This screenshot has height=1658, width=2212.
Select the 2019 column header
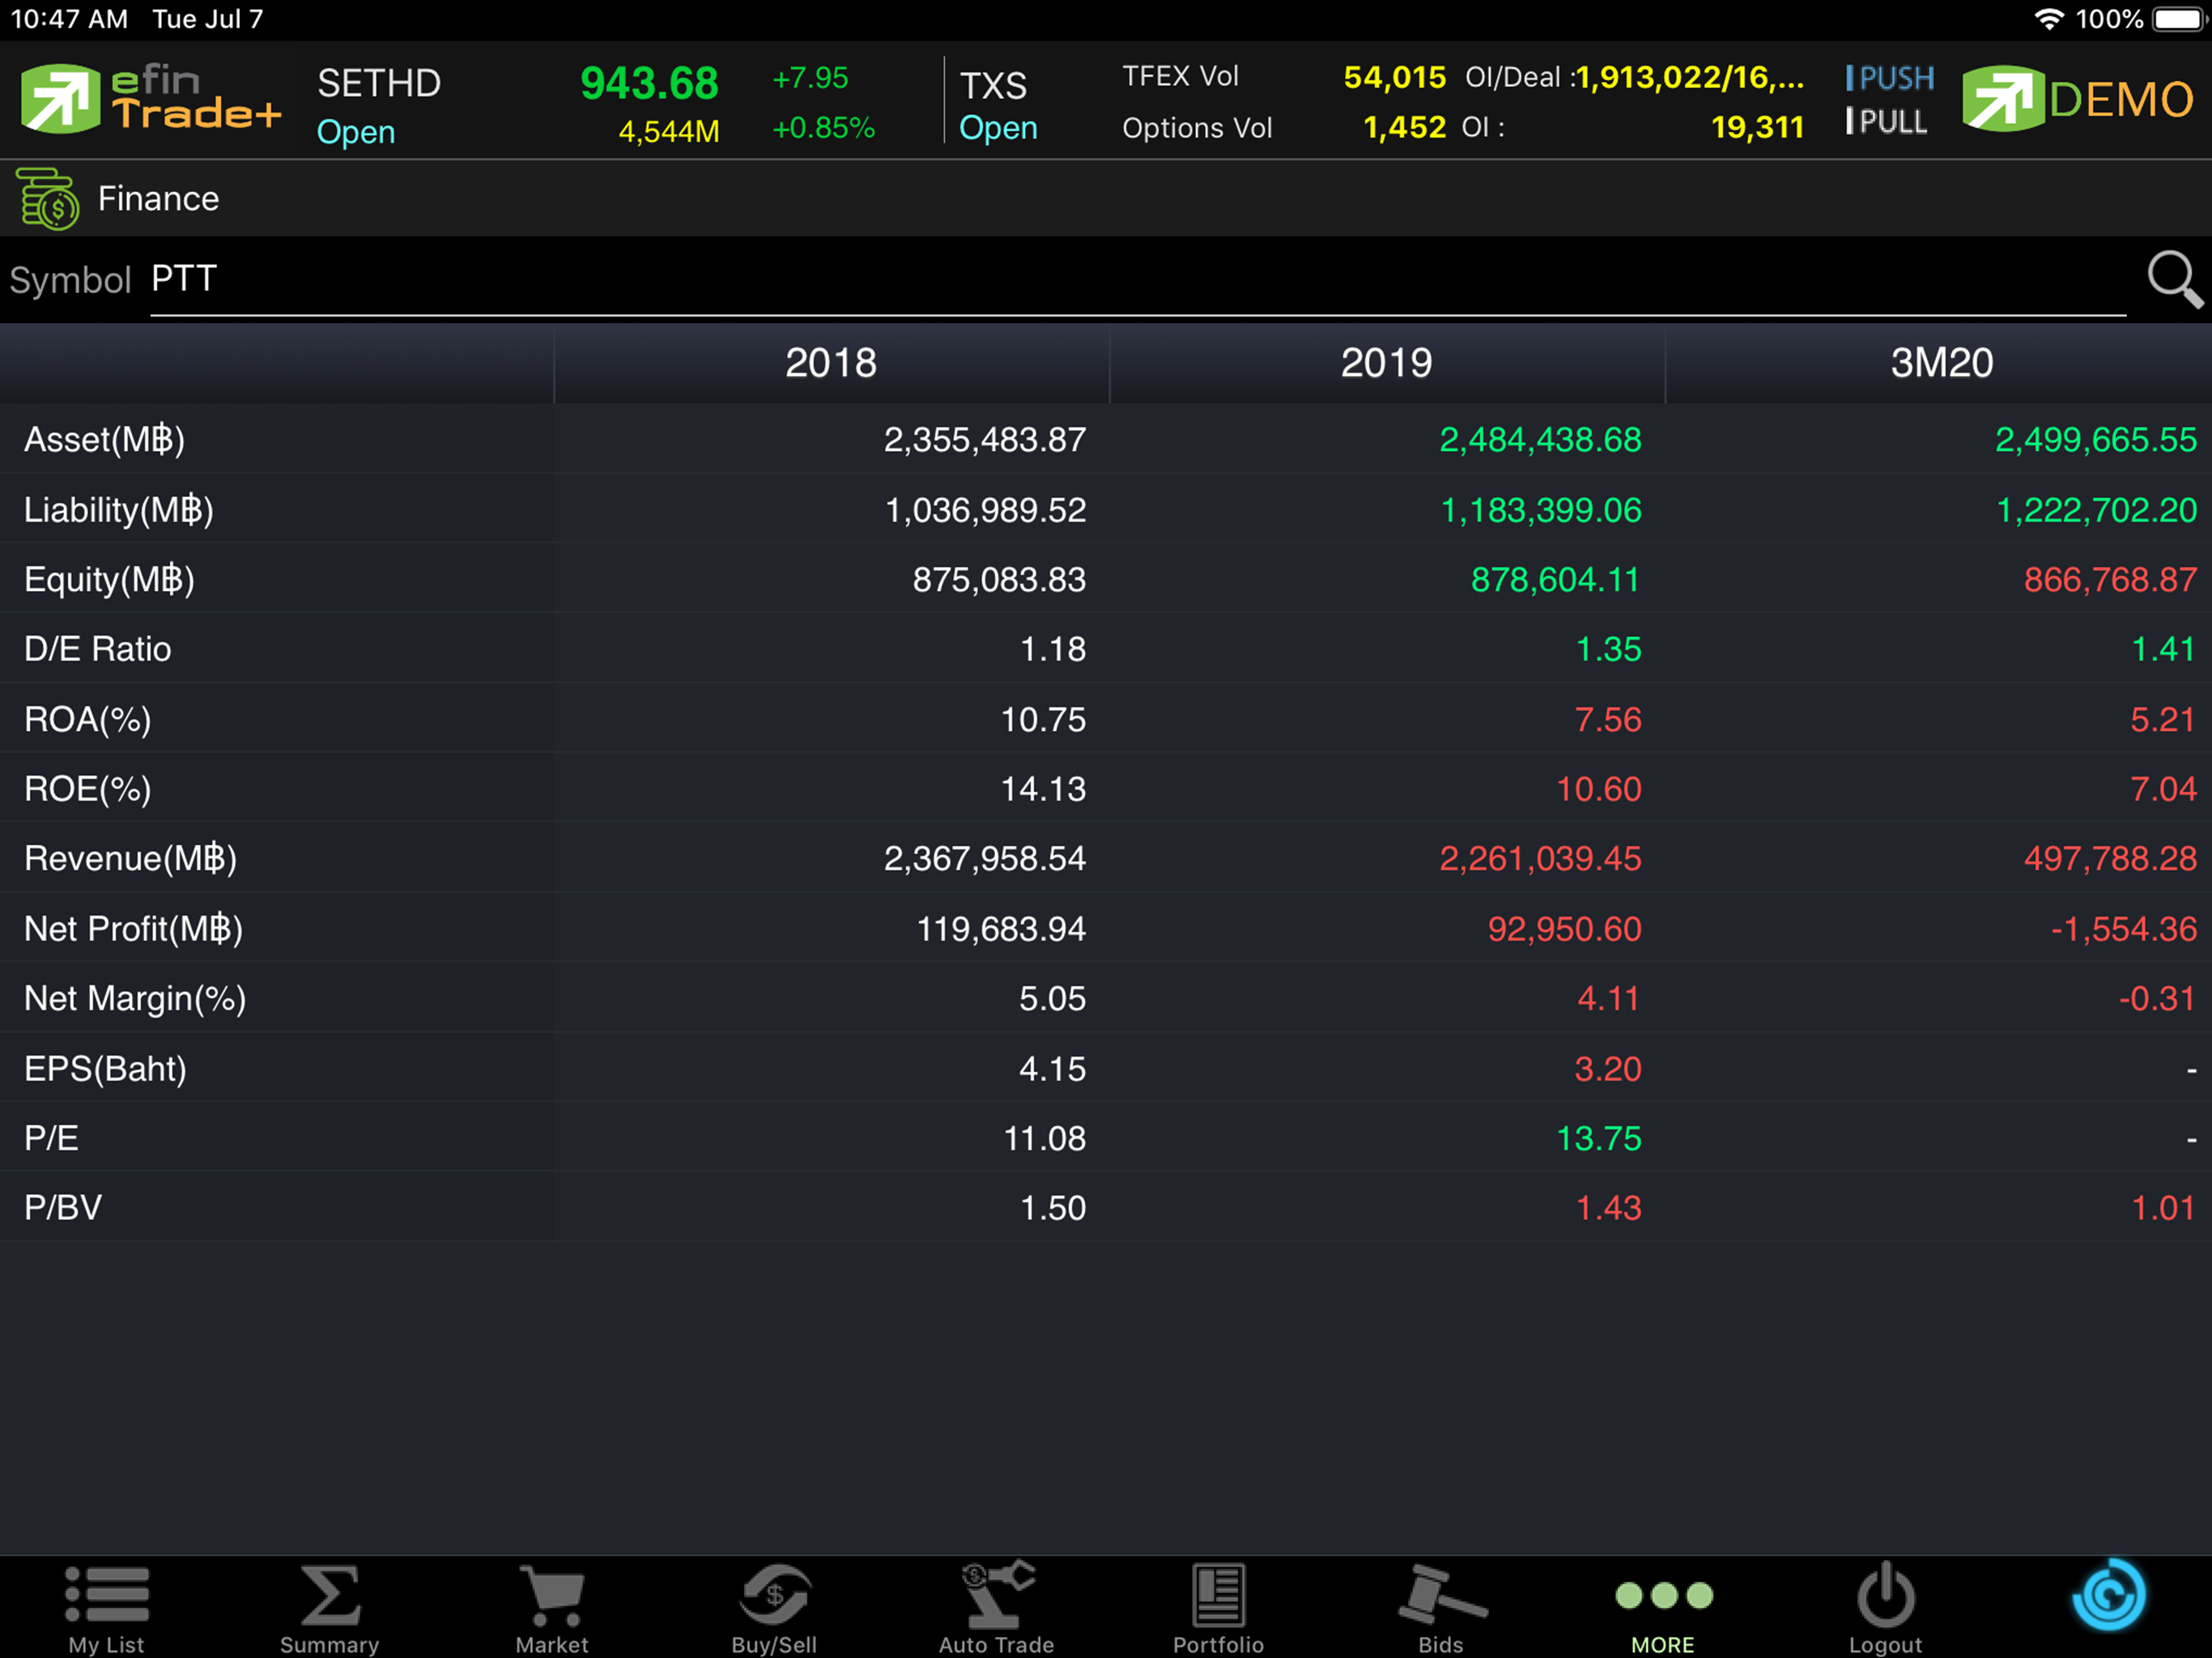pos(1387,363)
